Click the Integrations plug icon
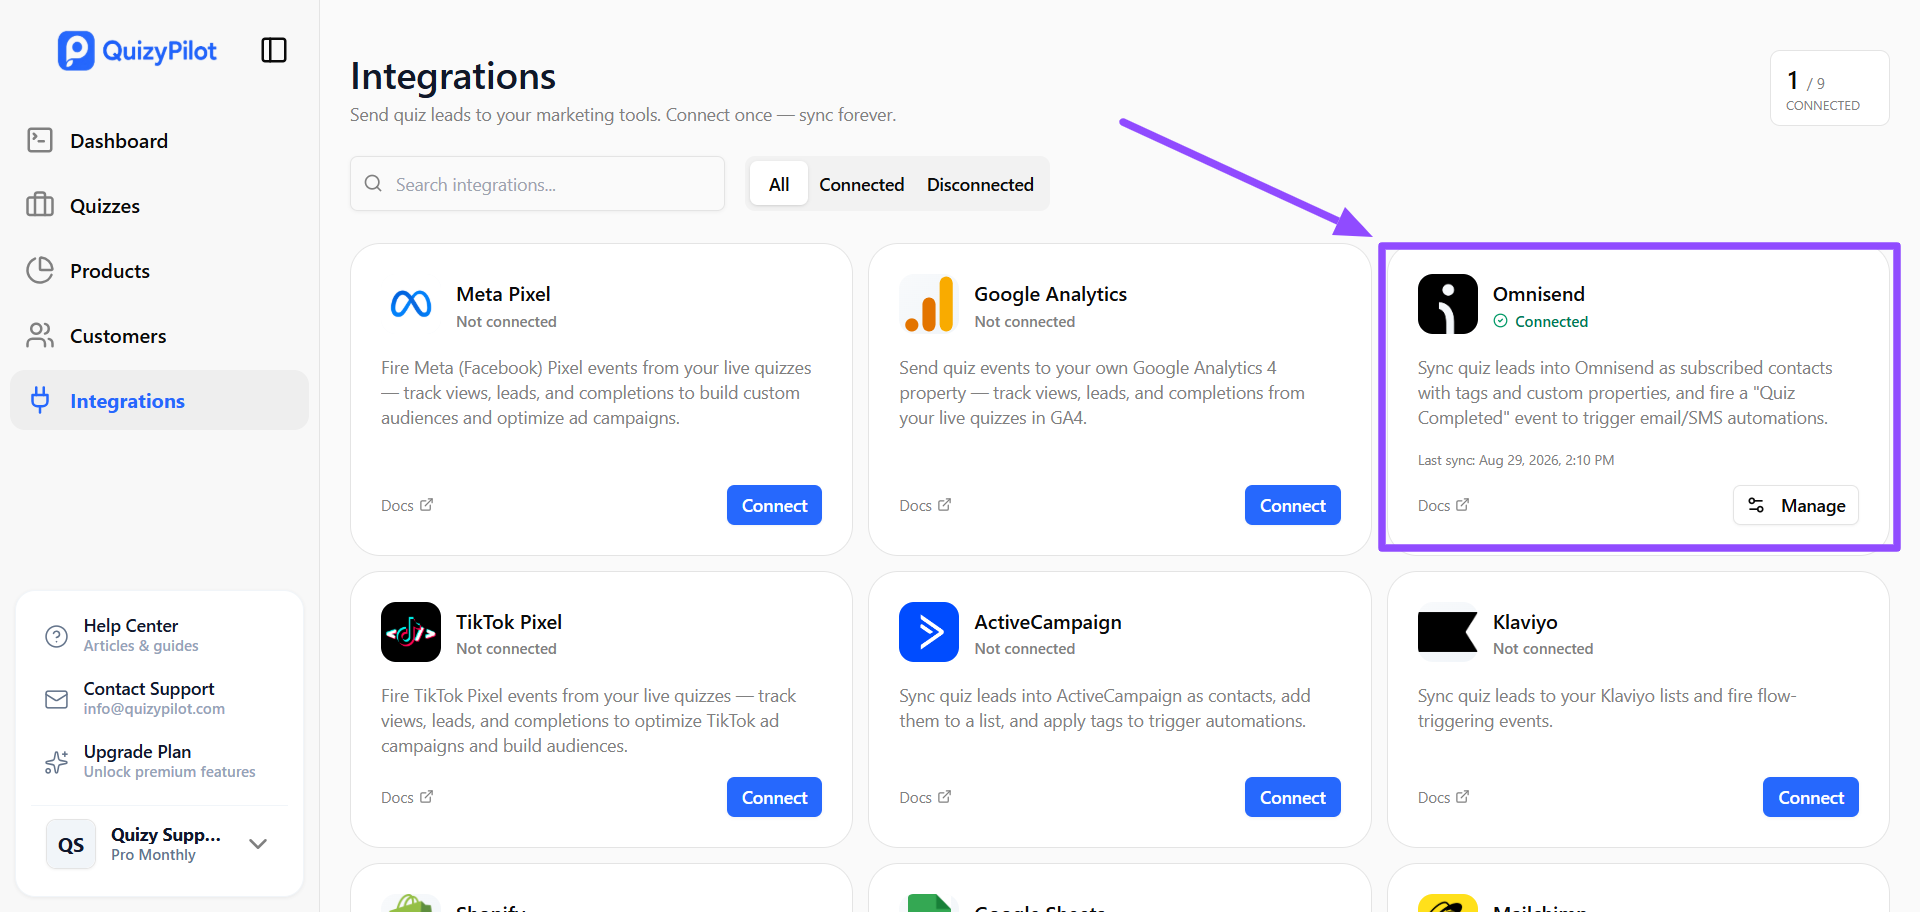 click(x=40, y=400)
